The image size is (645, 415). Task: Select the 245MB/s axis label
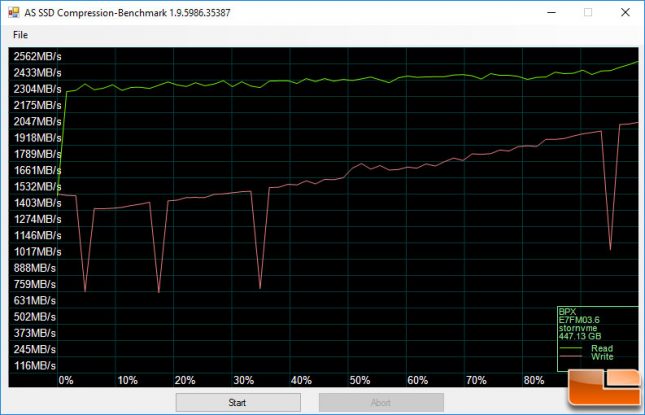point(35,349)
